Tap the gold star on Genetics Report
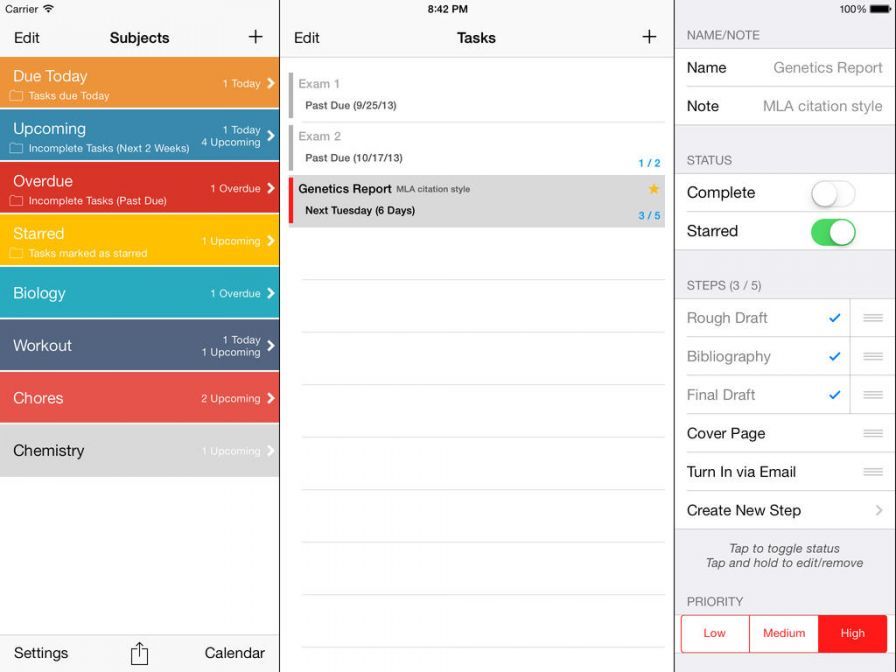The height and width of the screenshot is (672, 896). point(654,189)
